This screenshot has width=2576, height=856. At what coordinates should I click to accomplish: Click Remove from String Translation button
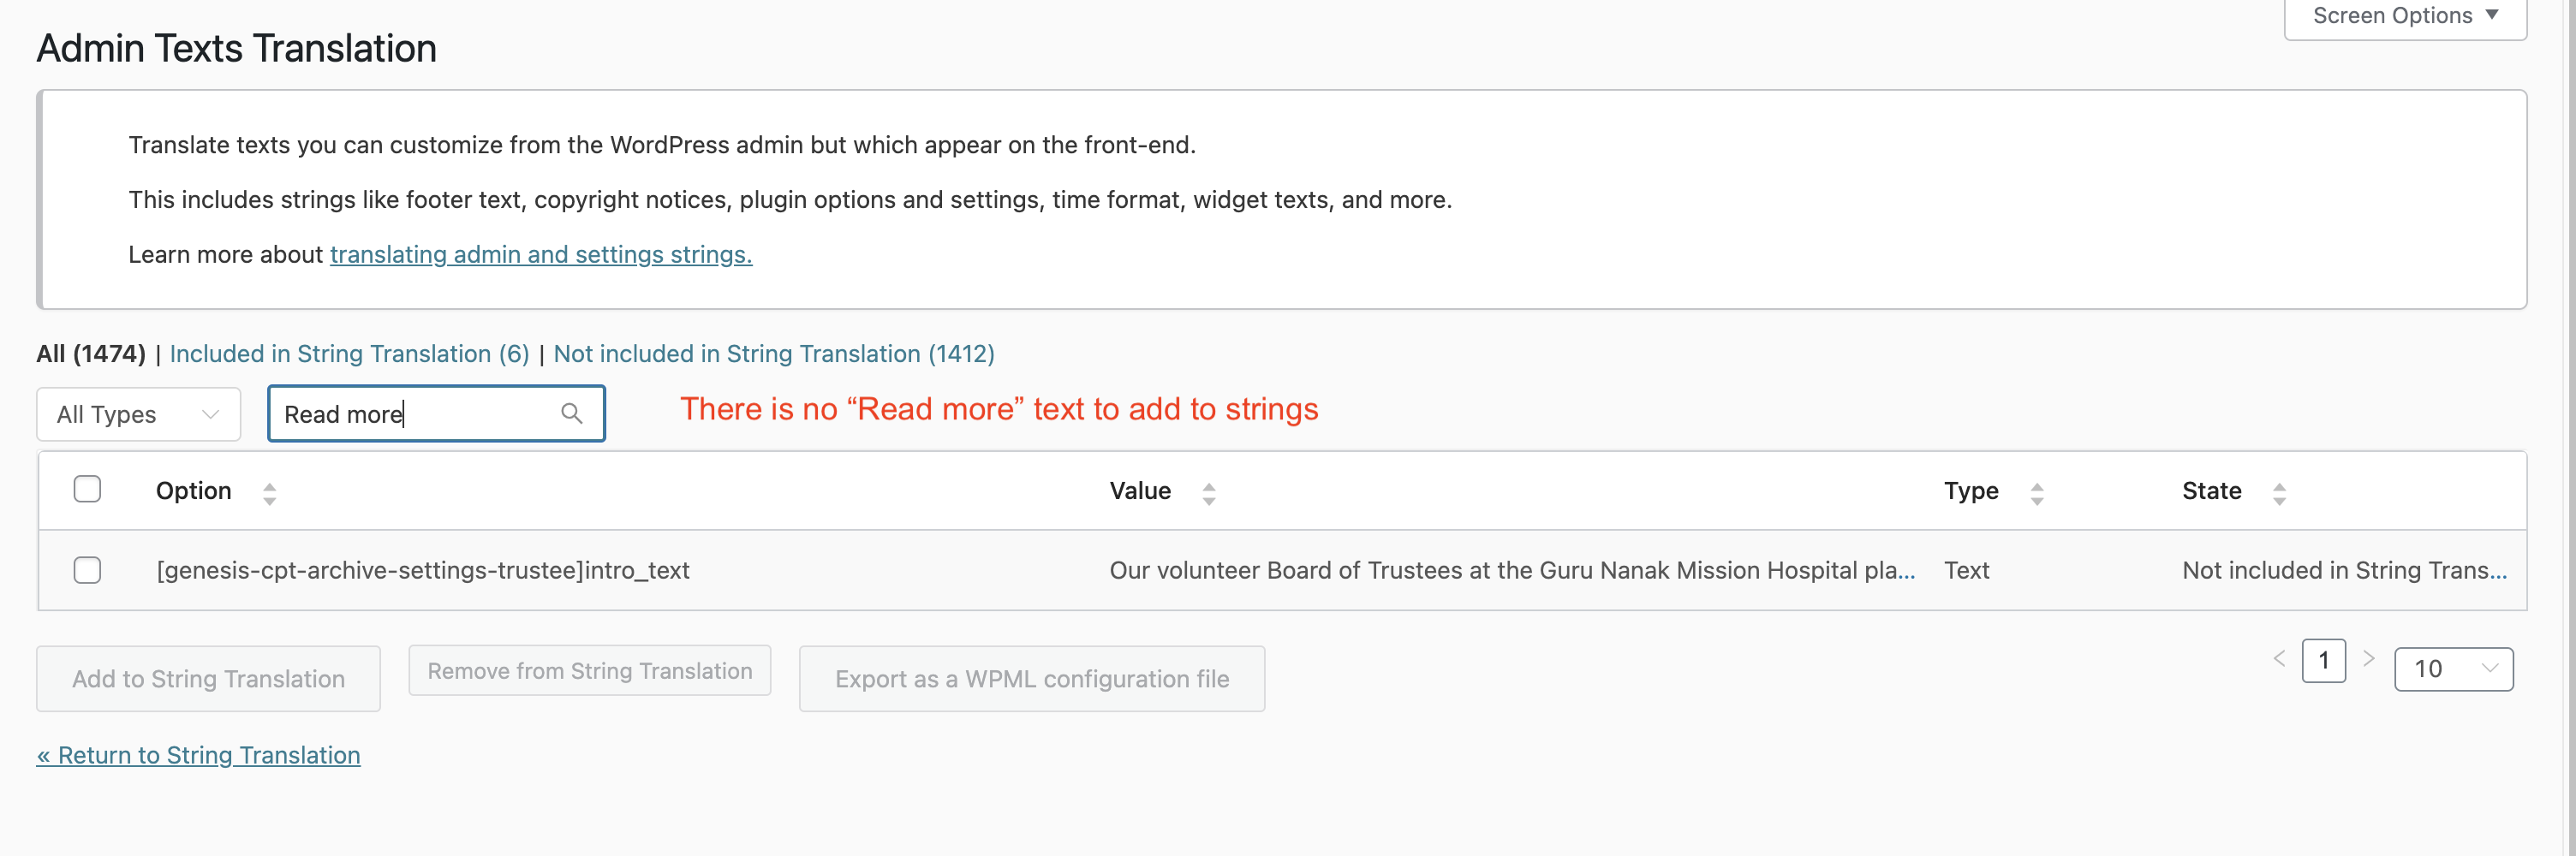589,671
